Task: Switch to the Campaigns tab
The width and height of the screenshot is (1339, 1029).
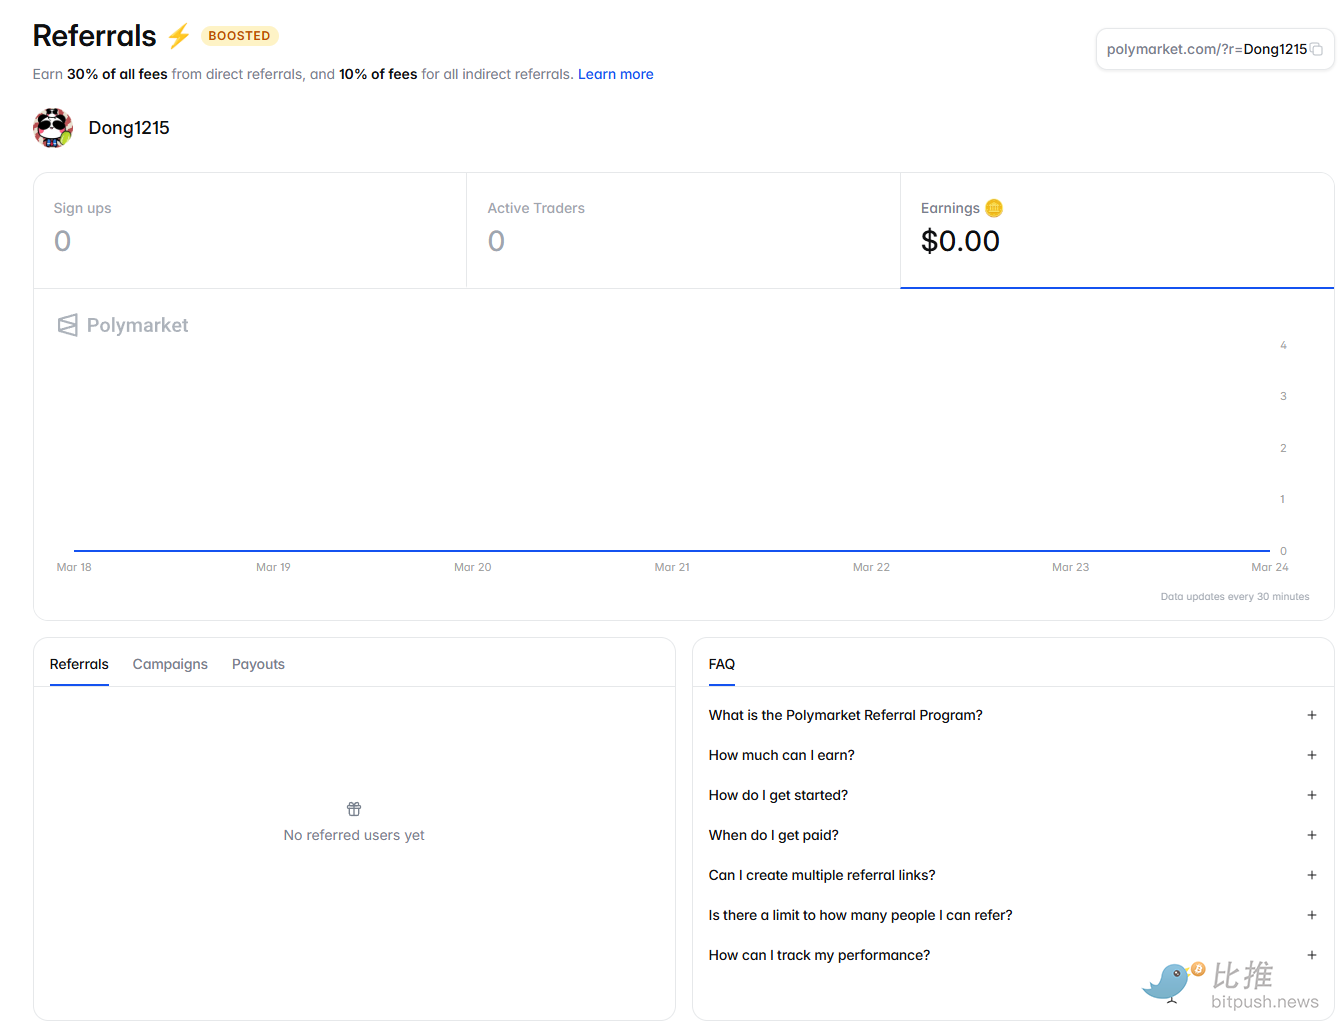Action: pyautogui.click(x=170, y=664)
